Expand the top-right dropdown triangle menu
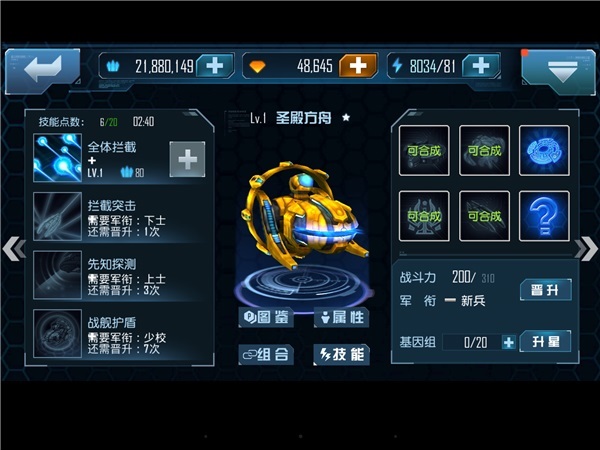The height and width of the screenshot is (450, 600). pyautogui.click(x=559, y=72)
